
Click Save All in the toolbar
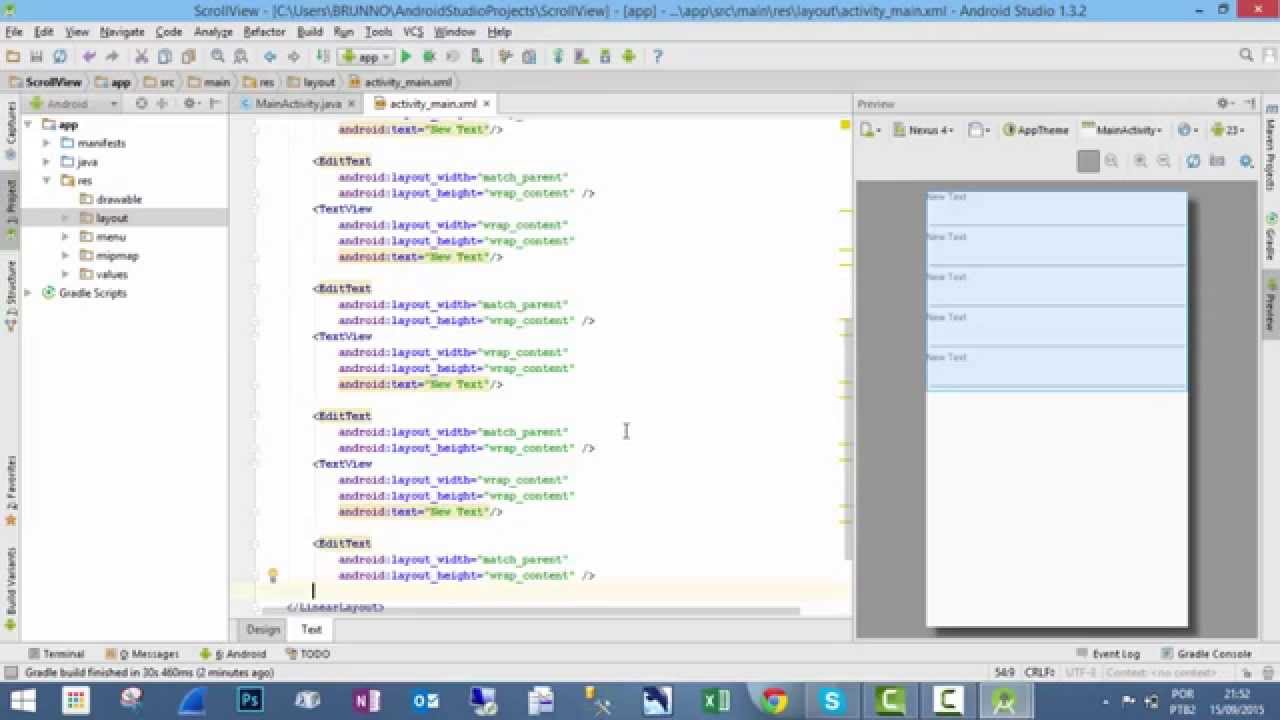click(37, 57)
